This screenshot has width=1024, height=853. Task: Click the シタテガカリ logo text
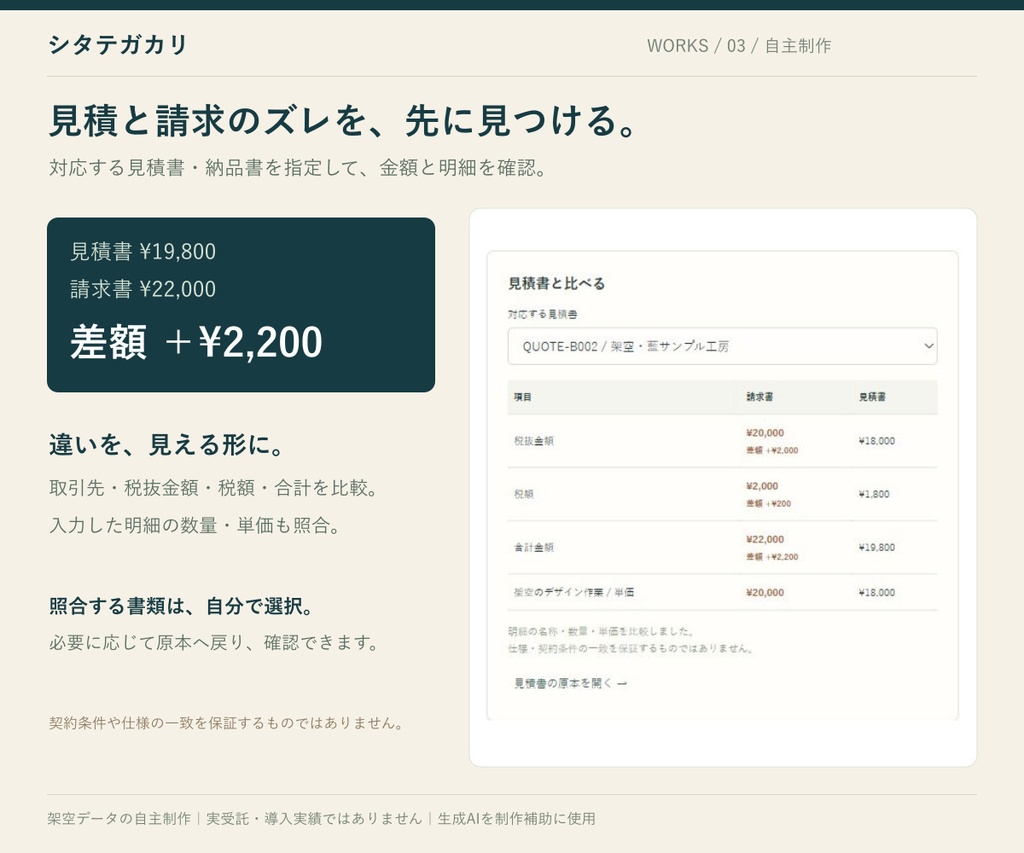pos(118,44)
